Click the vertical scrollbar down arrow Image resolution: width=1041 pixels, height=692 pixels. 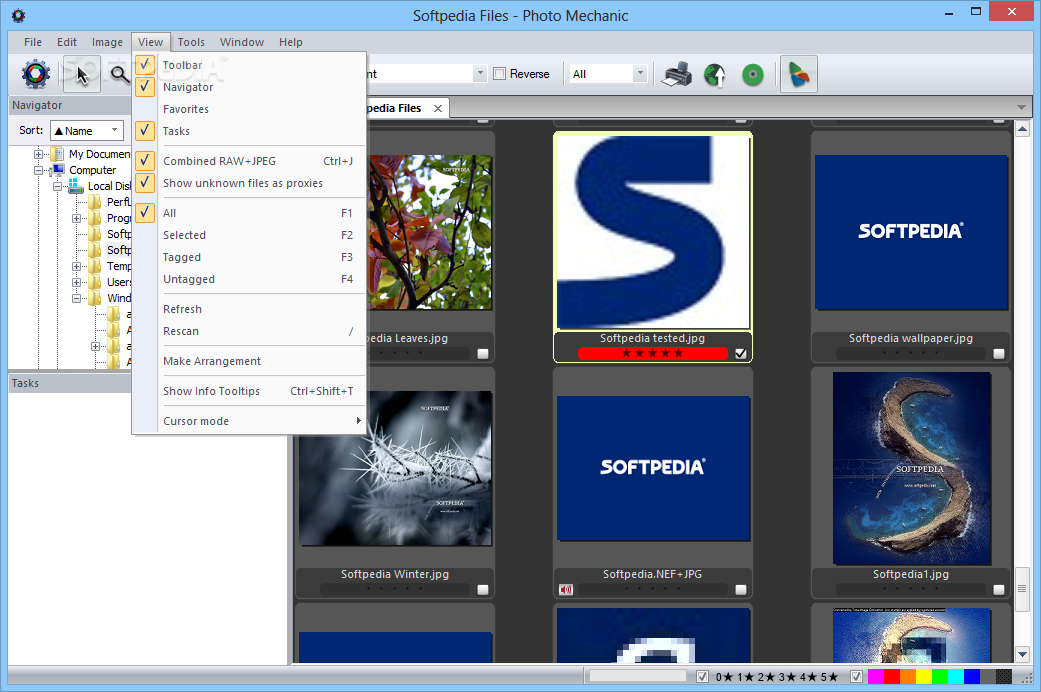(x=1022, y=654)
